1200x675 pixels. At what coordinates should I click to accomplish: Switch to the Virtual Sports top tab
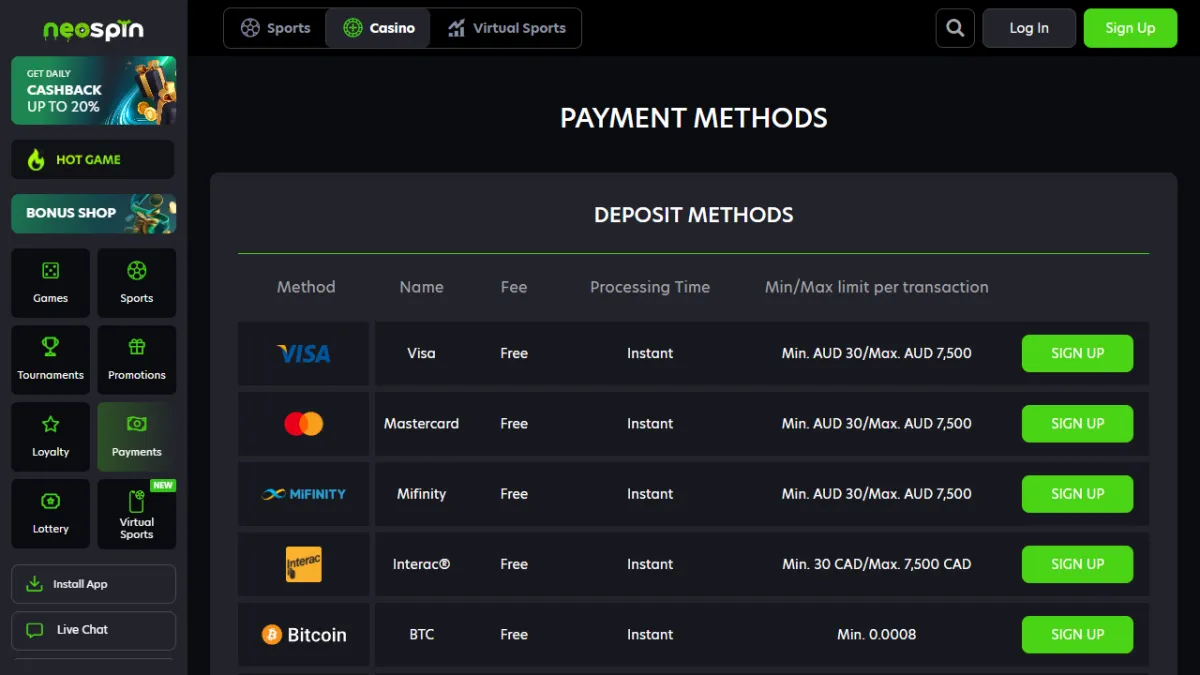point(506,28)
